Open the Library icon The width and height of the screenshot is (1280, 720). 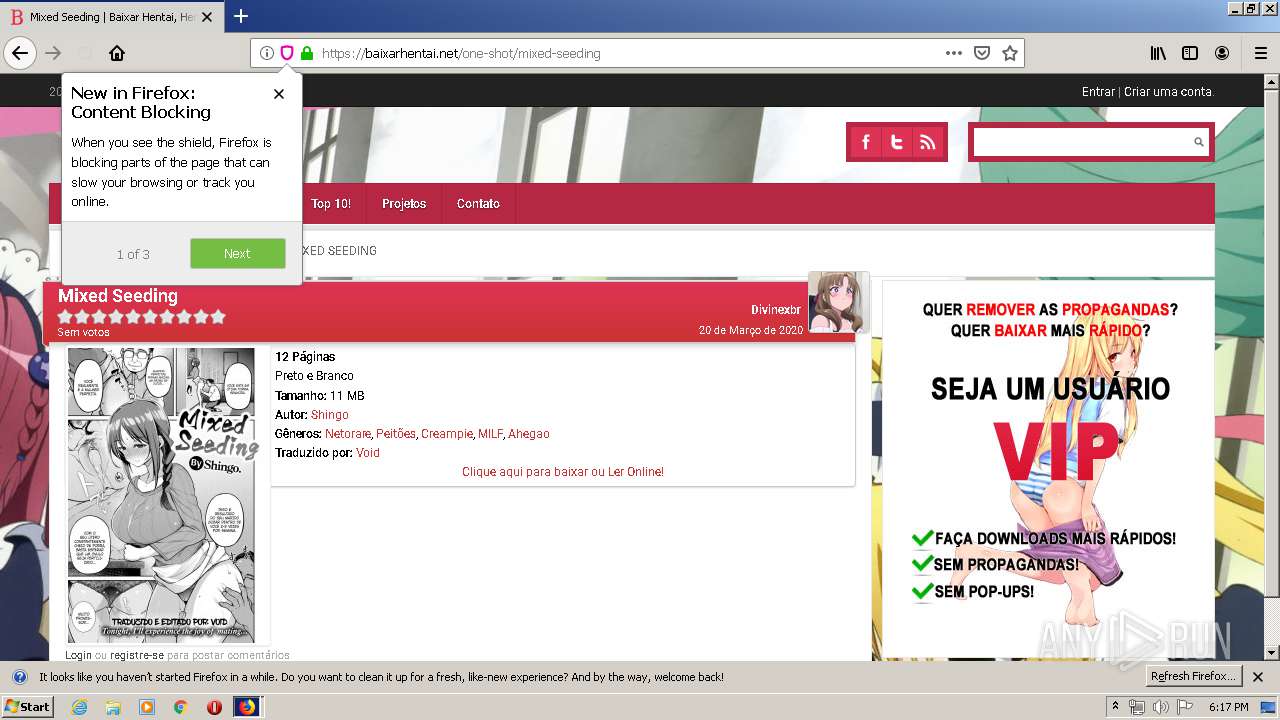pos(1158,53)
